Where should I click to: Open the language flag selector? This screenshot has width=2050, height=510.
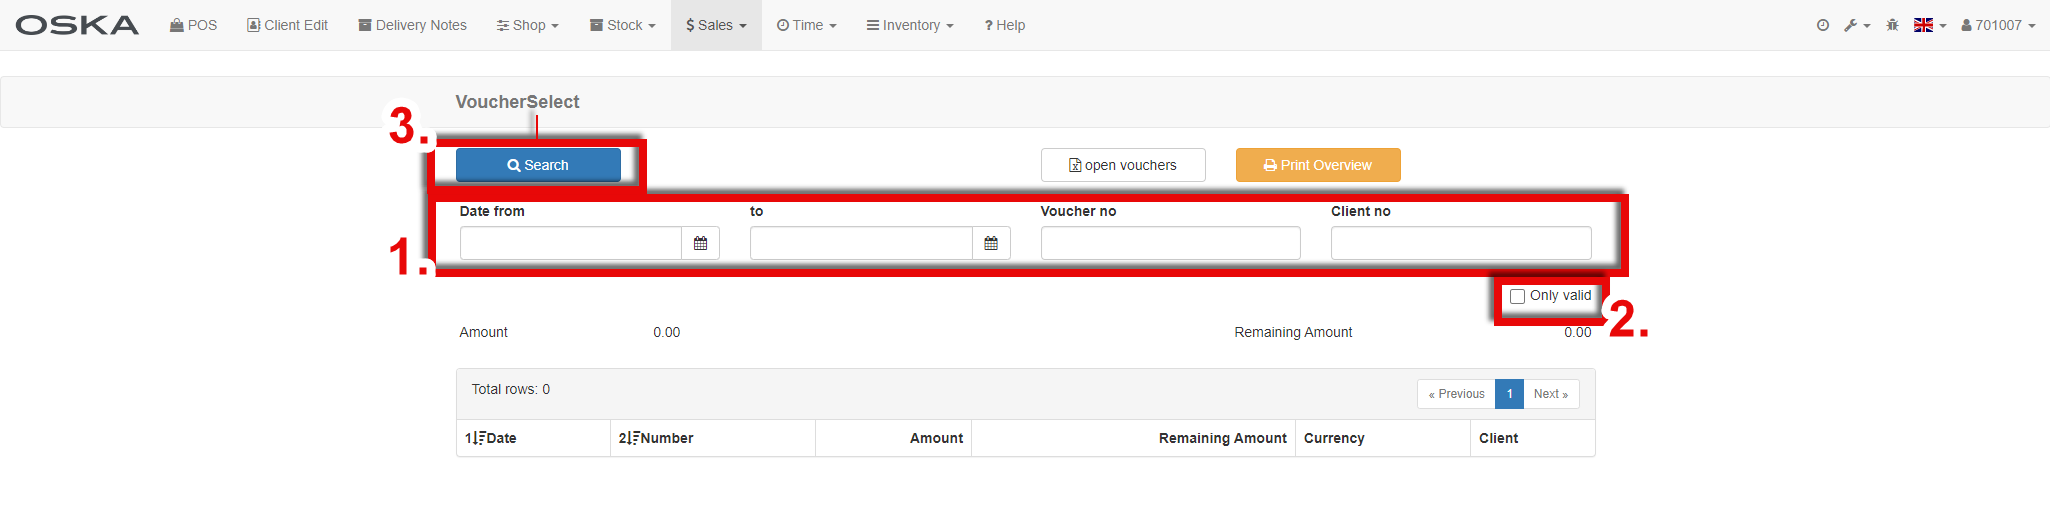1929,25
